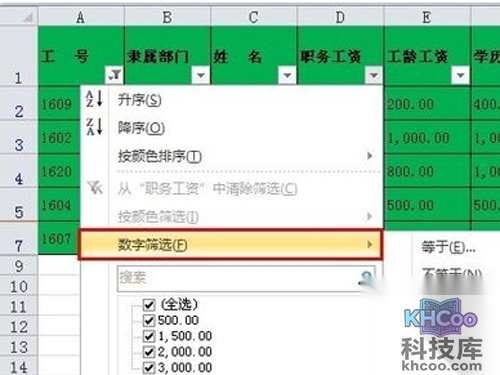
Task: Select row 3 header
Action: 19,137
